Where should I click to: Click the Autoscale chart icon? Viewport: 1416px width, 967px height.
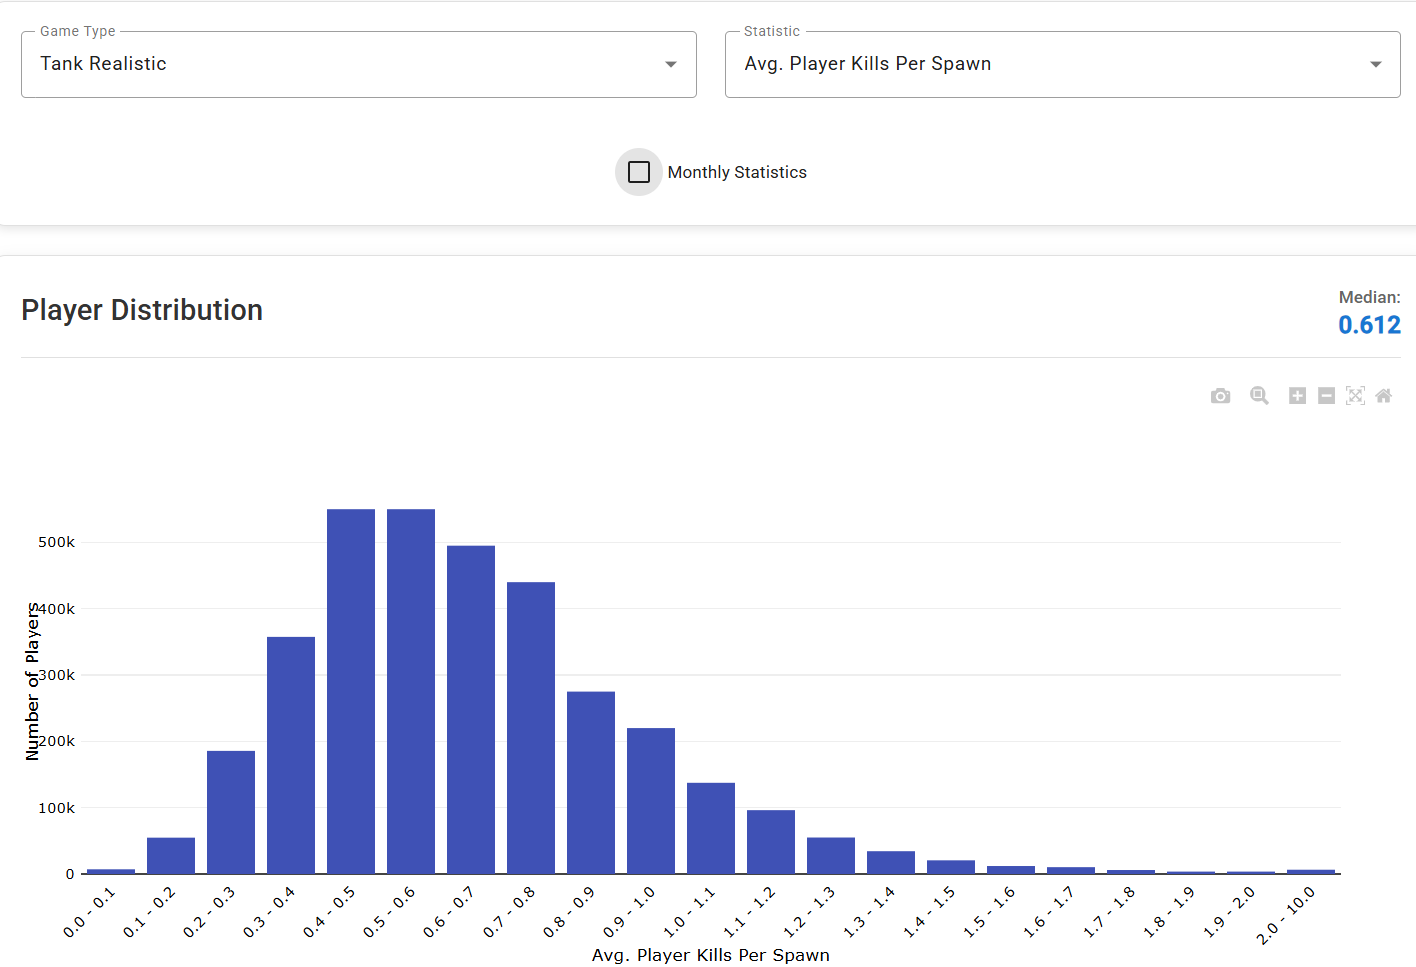[x=1355, y=396]
